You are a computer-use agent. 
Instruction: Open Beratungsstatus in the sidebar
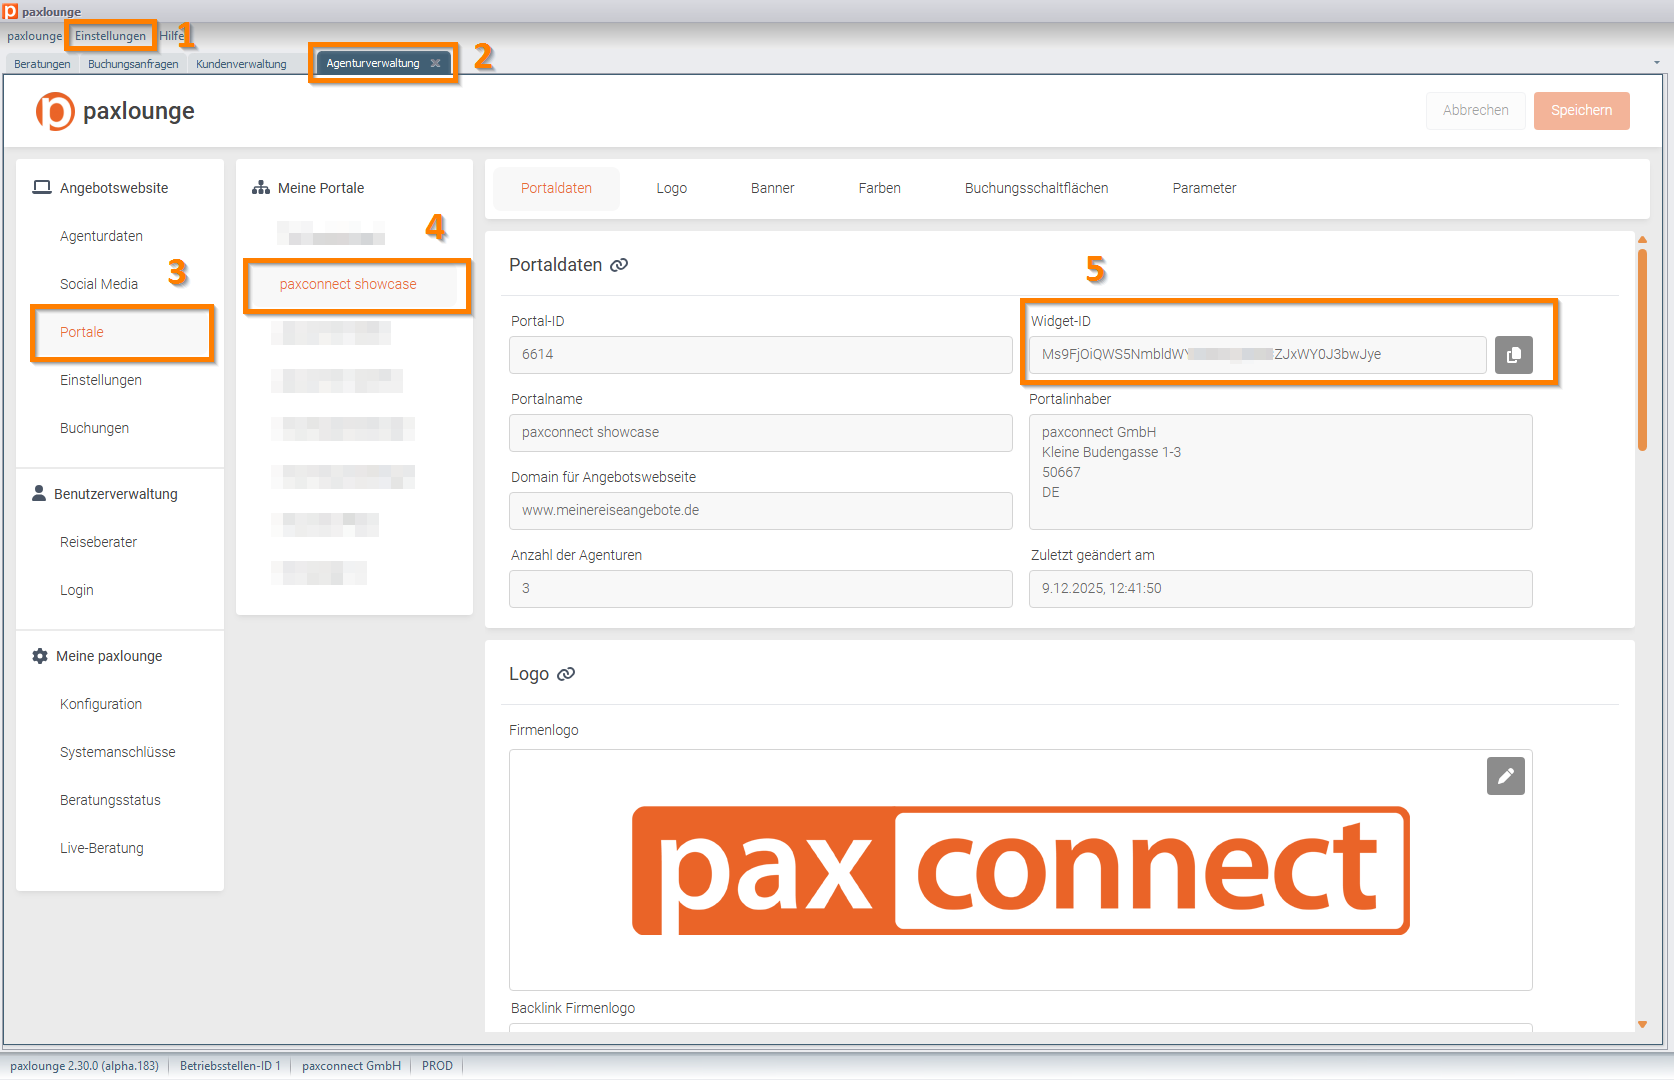110,800
